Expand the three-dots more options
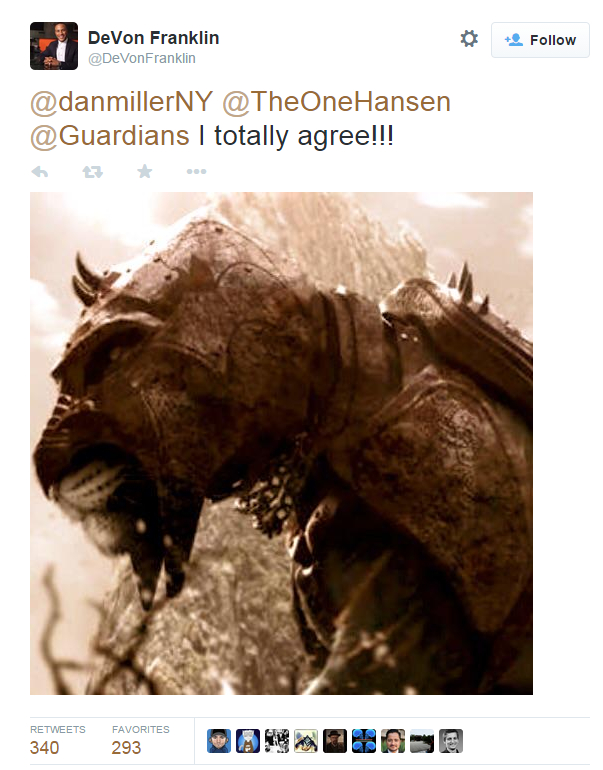 pyautogui.click(x=196, y=171)
